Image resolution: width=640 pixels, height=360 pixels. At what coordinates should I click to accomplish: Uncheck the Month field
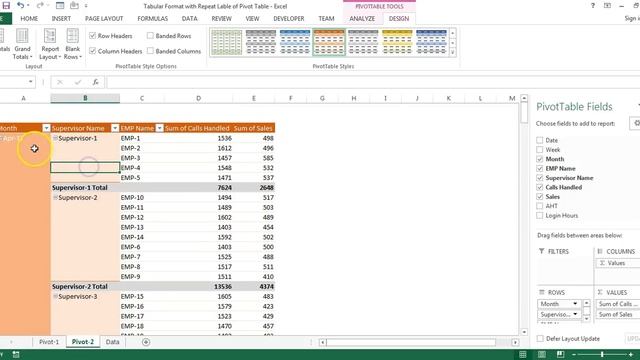point(540,159)
